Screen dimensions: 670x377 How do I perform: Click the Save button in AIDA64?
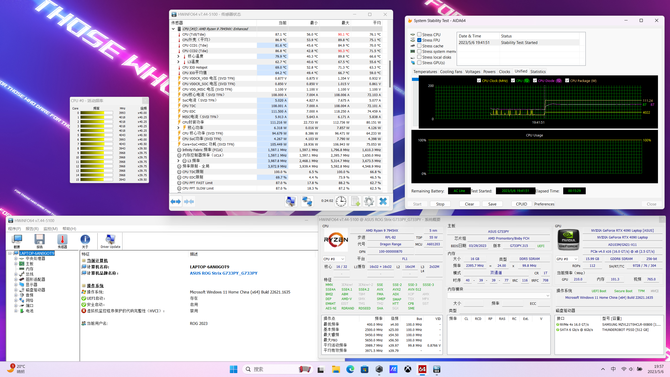(x=492, y=204)
